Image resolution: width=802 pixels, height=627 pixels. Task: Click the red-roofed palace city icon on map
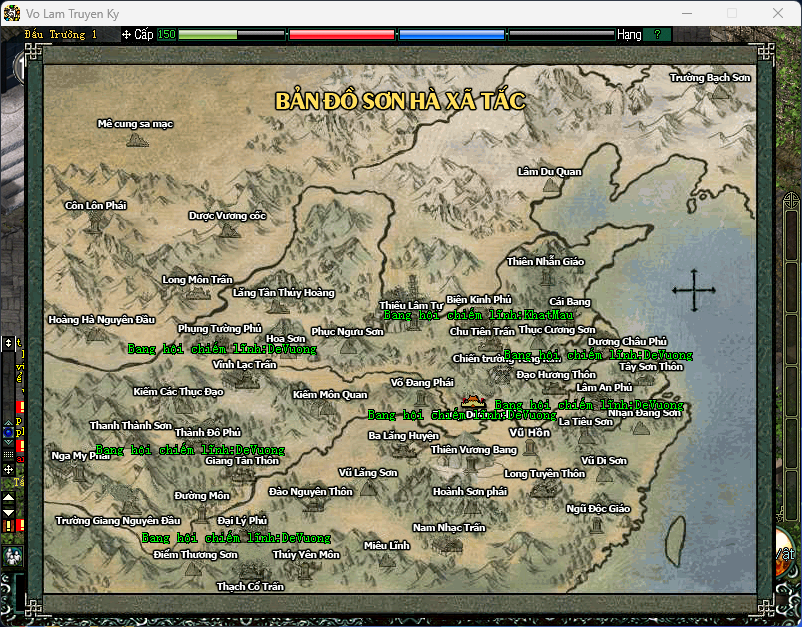click(473, 402)
